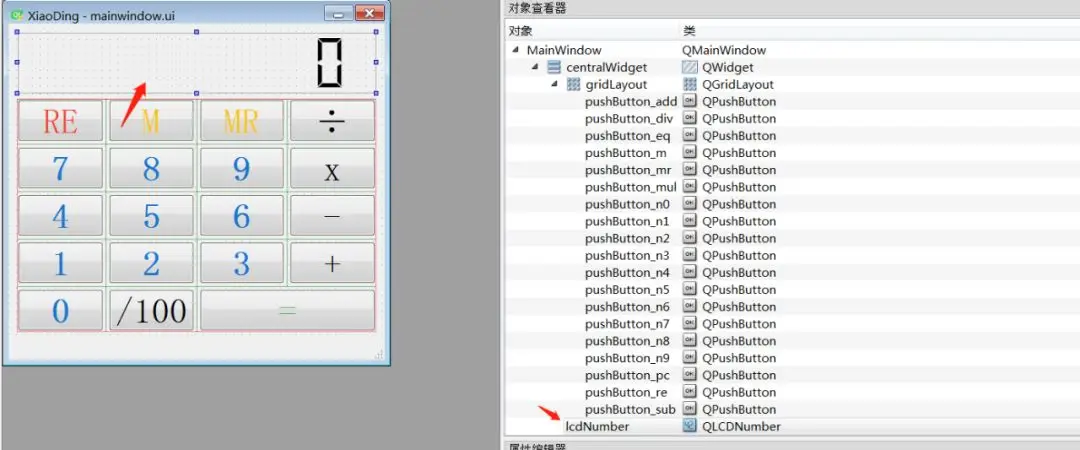The height and width of the screenshot is (450, 1080).
Task: Click the Qt icon in mainwindow.ui title
Action: click(17, 14)
